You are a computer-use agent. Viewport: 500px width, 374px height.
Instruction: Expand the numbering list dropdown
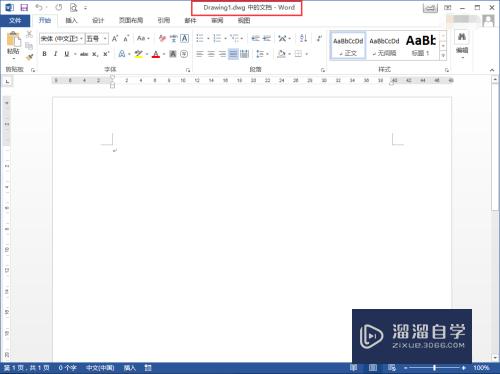pyautogui.click(x=226, y=39)
